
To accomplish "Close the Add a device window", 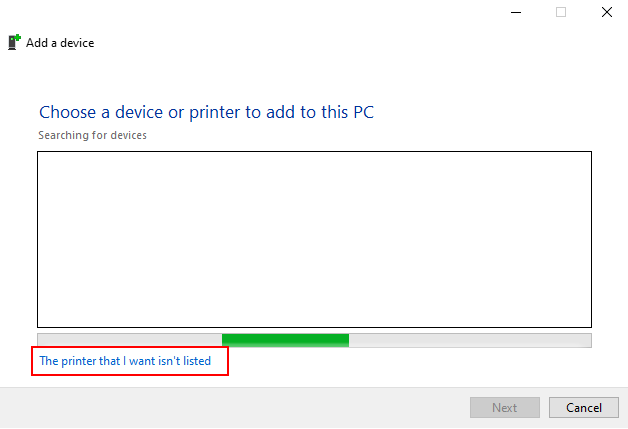I will point(607,12).
